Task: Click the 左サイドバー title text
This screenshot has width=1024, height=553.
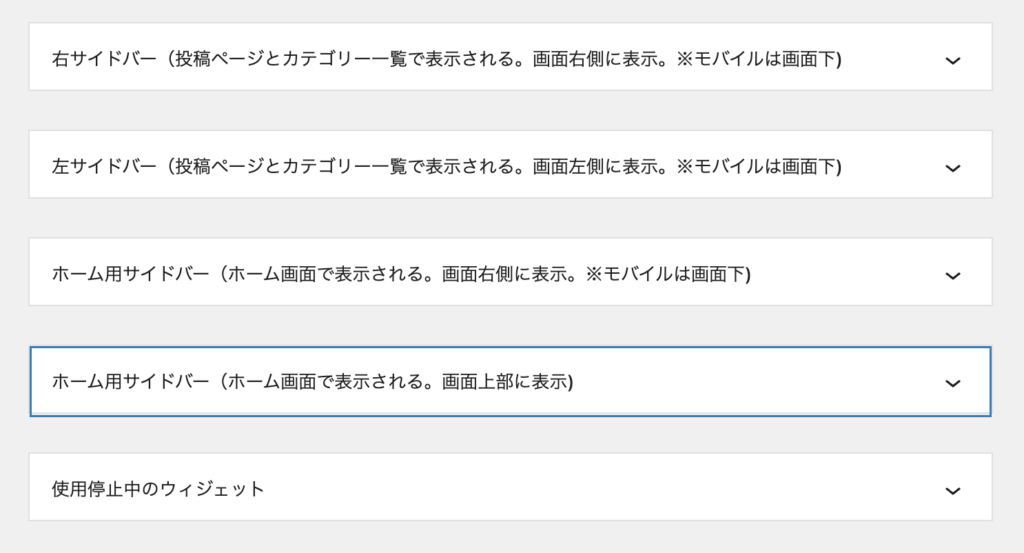Action: point(104,166)
